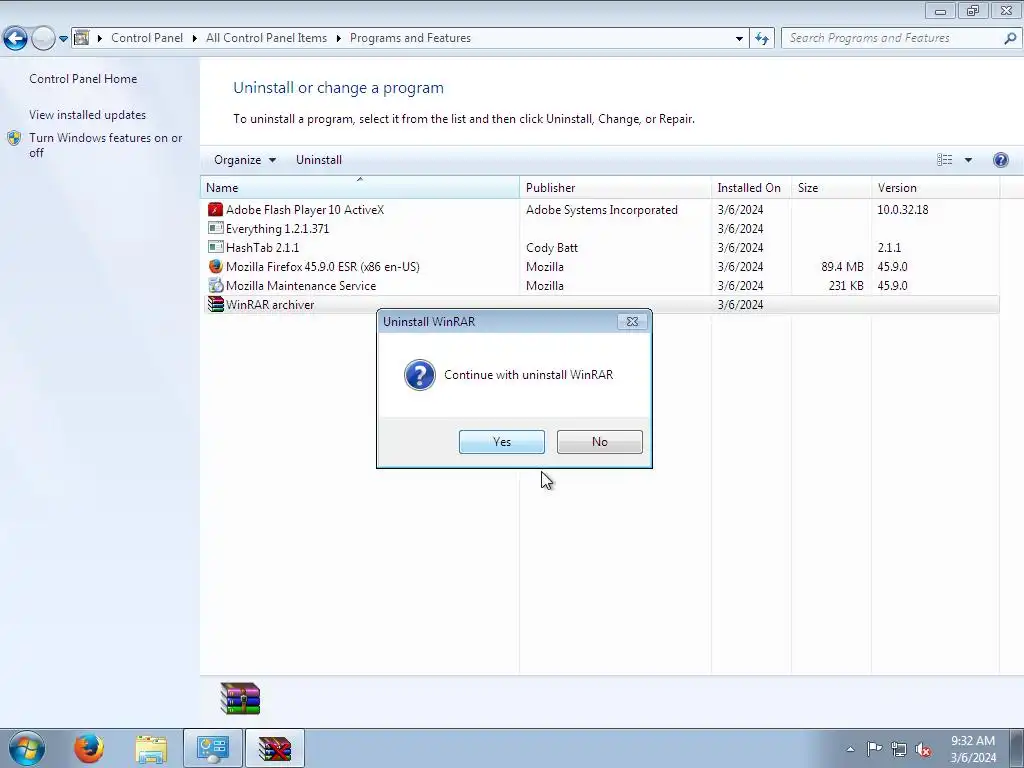Open Windows Explorer from the taskbar
This screenshot has height=768, width=1024.
click(x=151, y=748)
